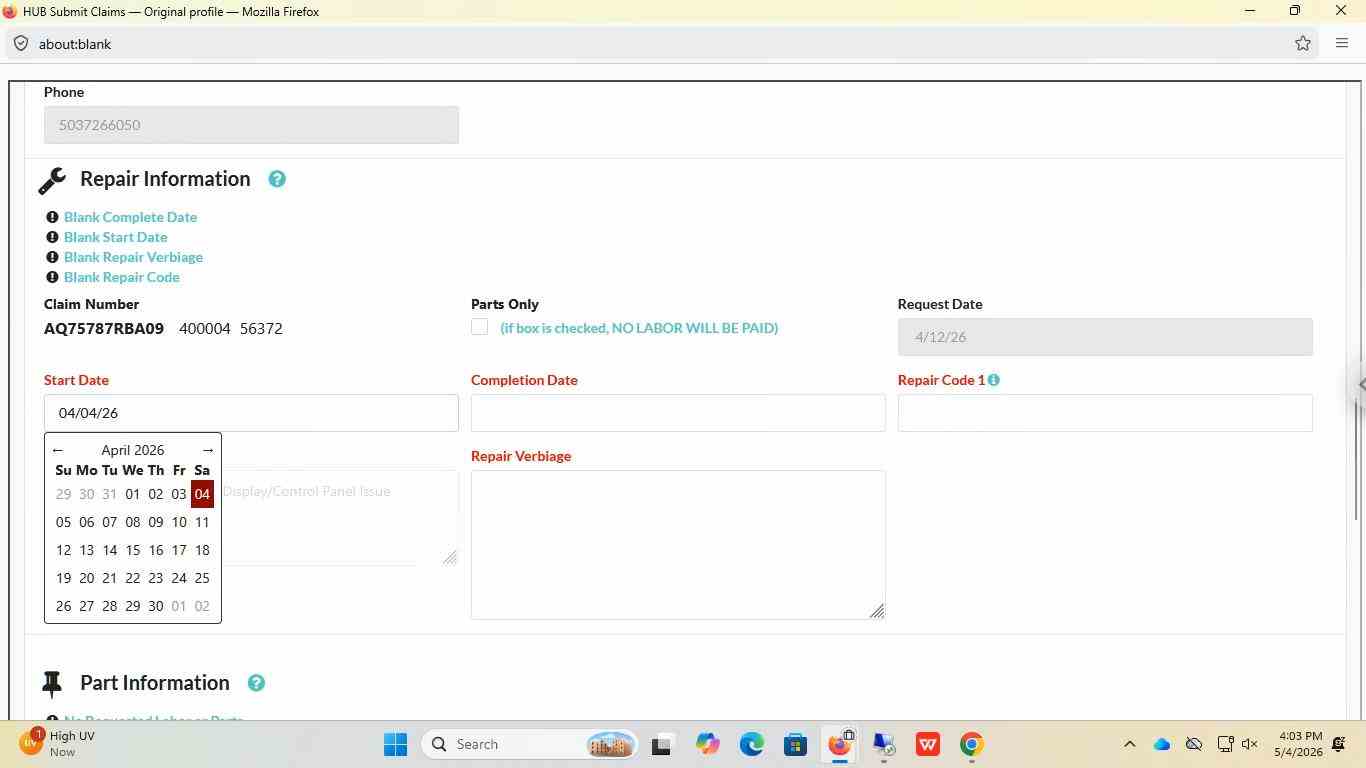This screenshot has height=768, width=1366.
Task: Click the shield tracking protection icon
Action: coord(21,44)
